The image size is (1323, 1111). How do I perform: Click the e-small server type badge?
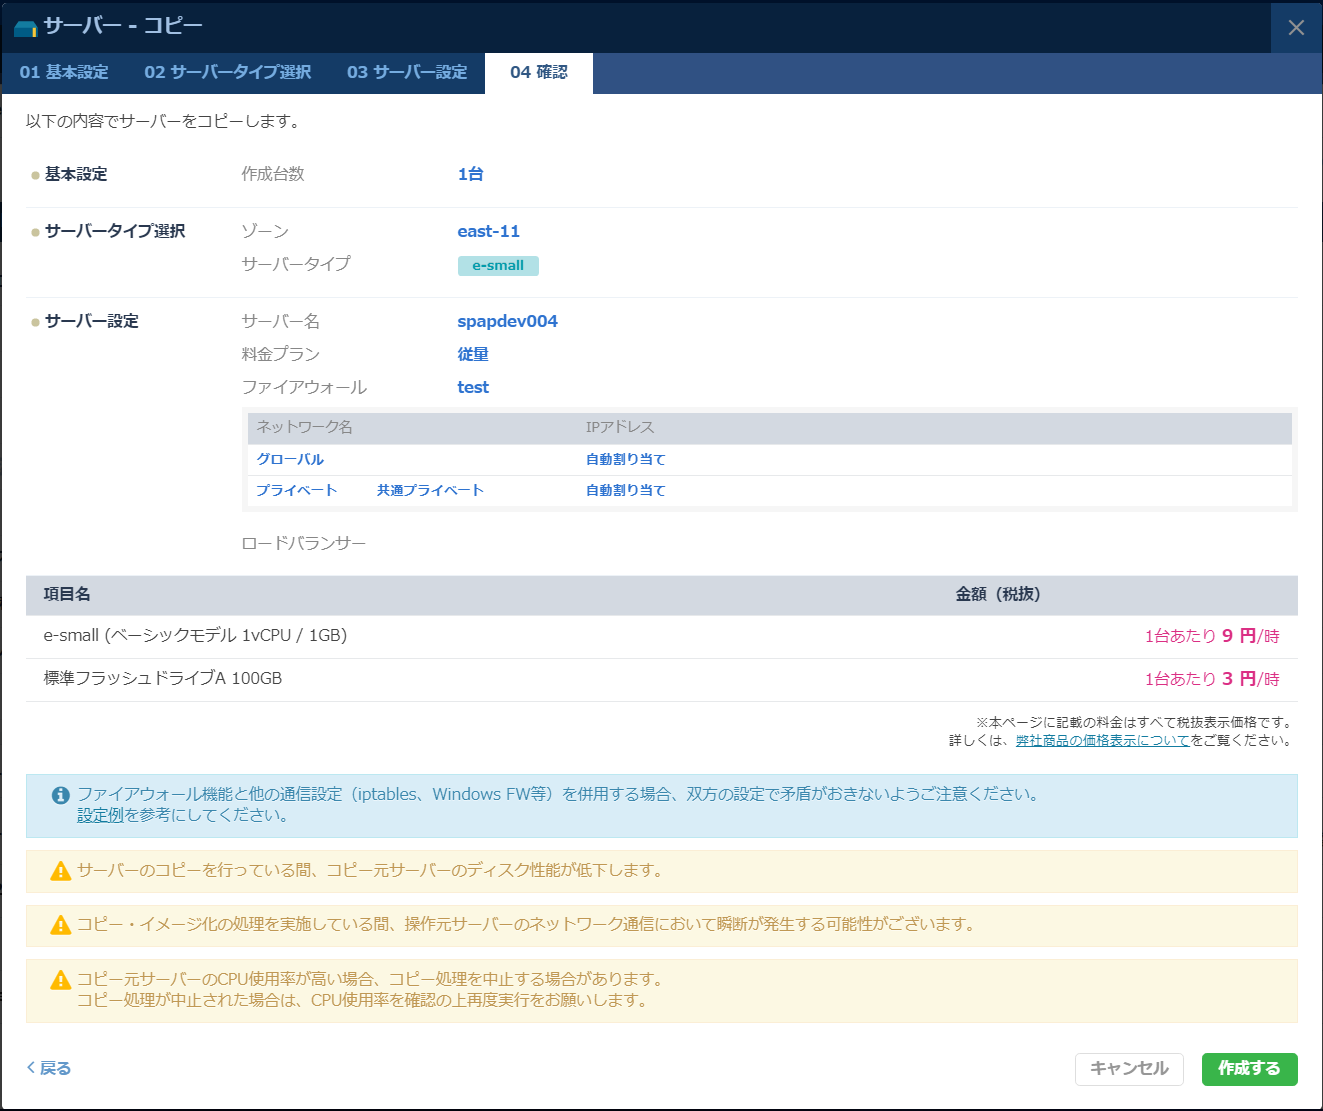[x=498, y=265]
